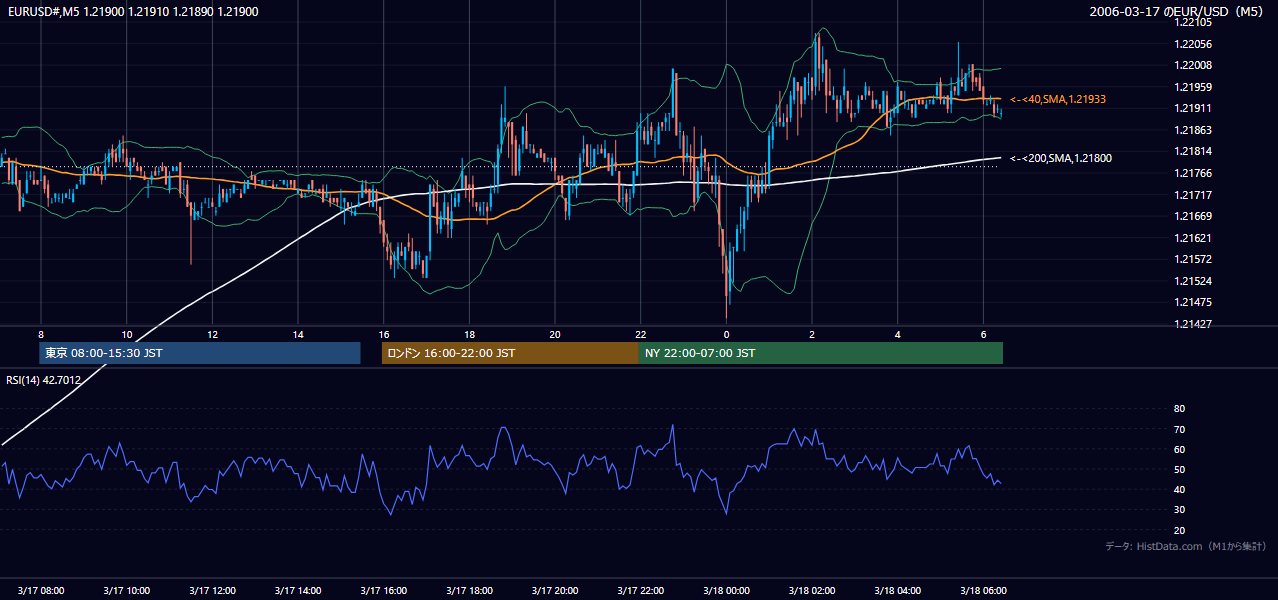Click the 3/17 08:00 time axis label
Image resolution: width=1278 pixels, height=600 pixels.
41,590
